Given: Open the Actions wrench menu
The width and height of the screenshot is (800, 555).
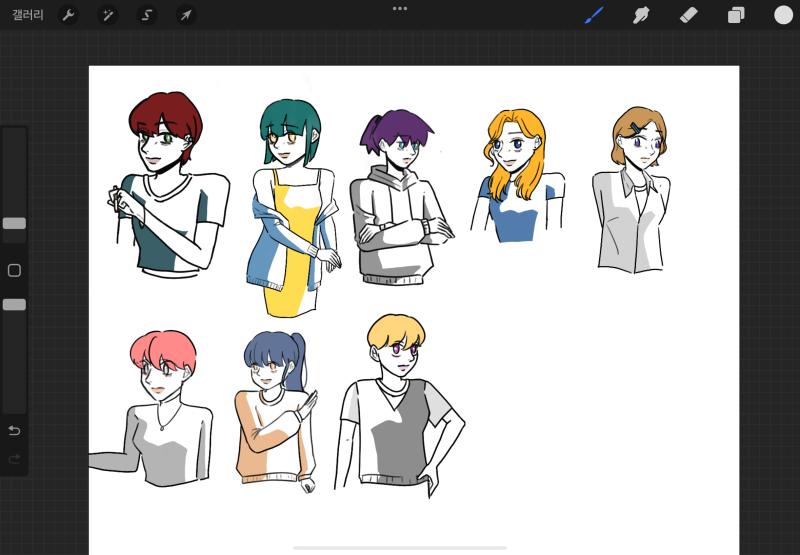Looking at the screenshot, I should tap(68, 15).
